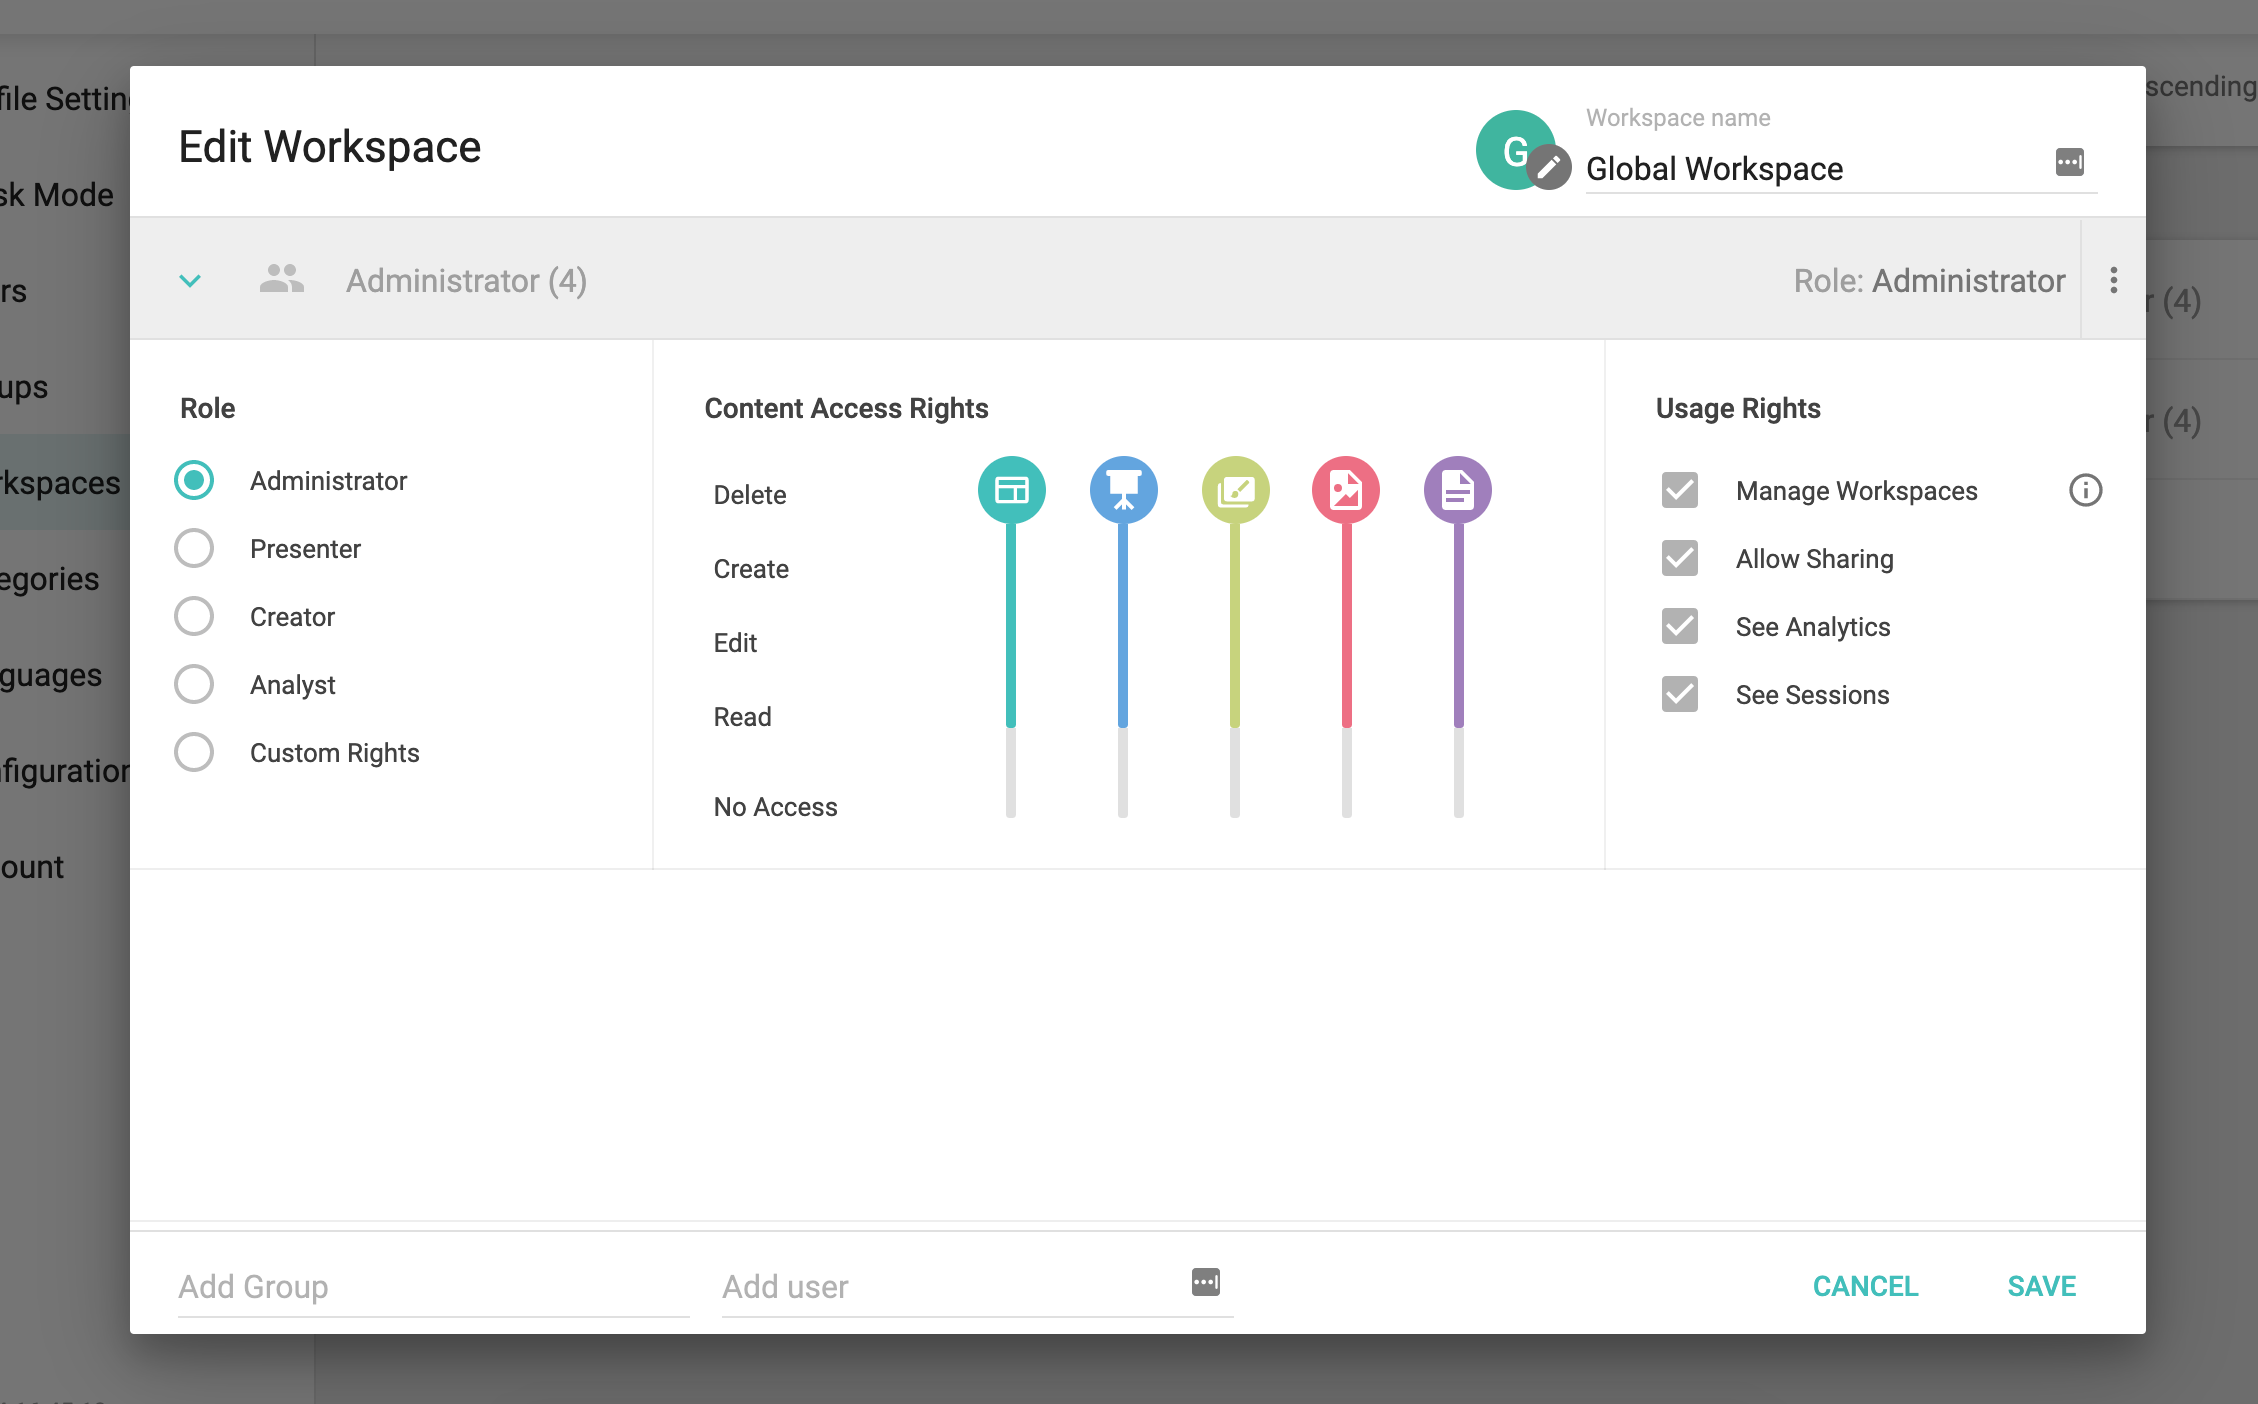Click the purple access level slider bar

point(1458,670)
